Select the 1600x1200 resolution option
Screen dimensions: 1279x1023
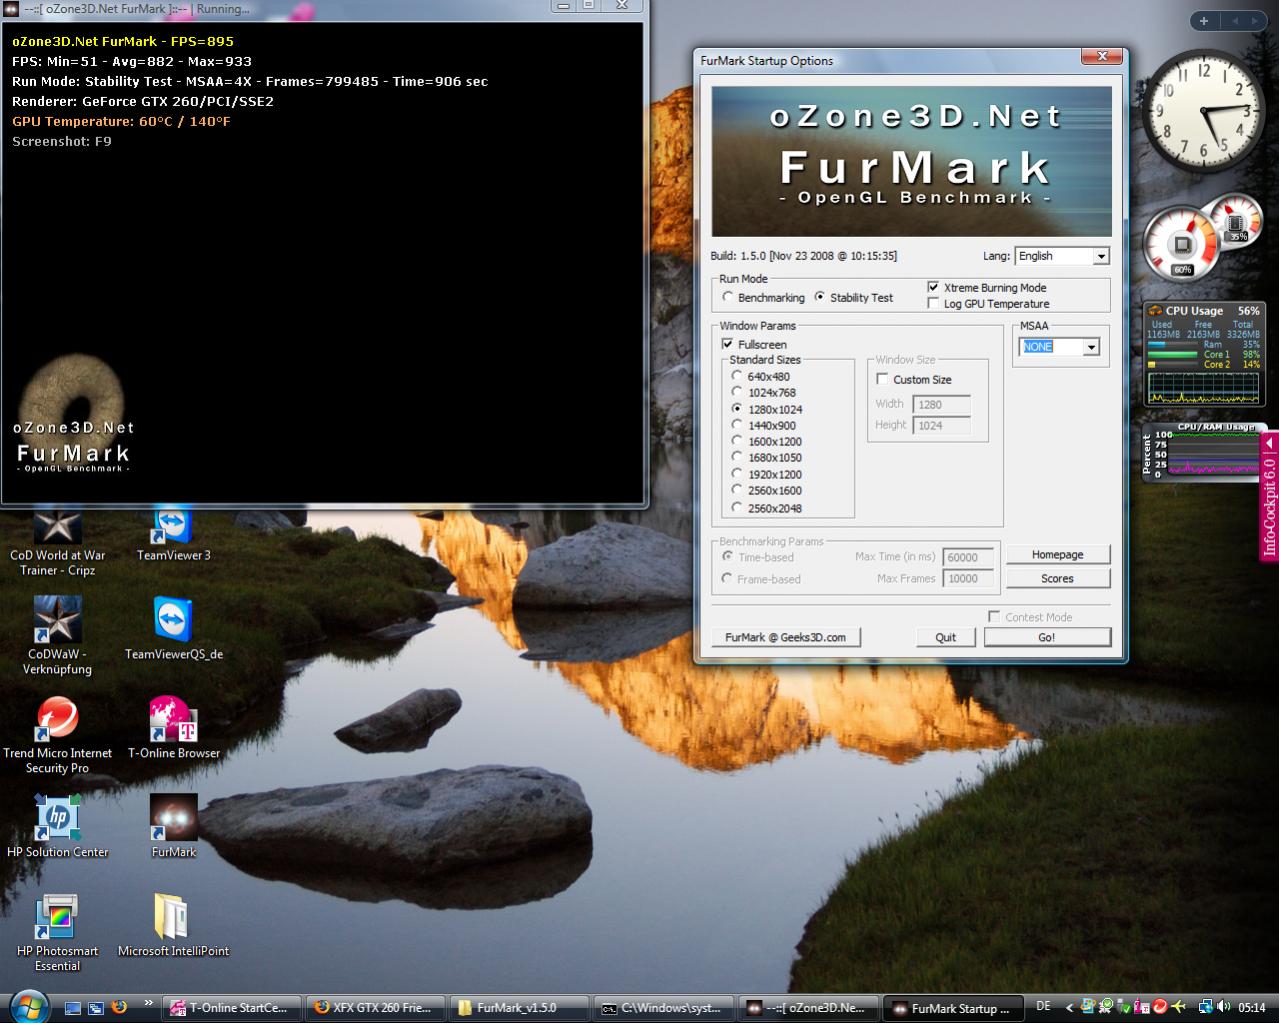pyautogui.click(x=737, y=441)
